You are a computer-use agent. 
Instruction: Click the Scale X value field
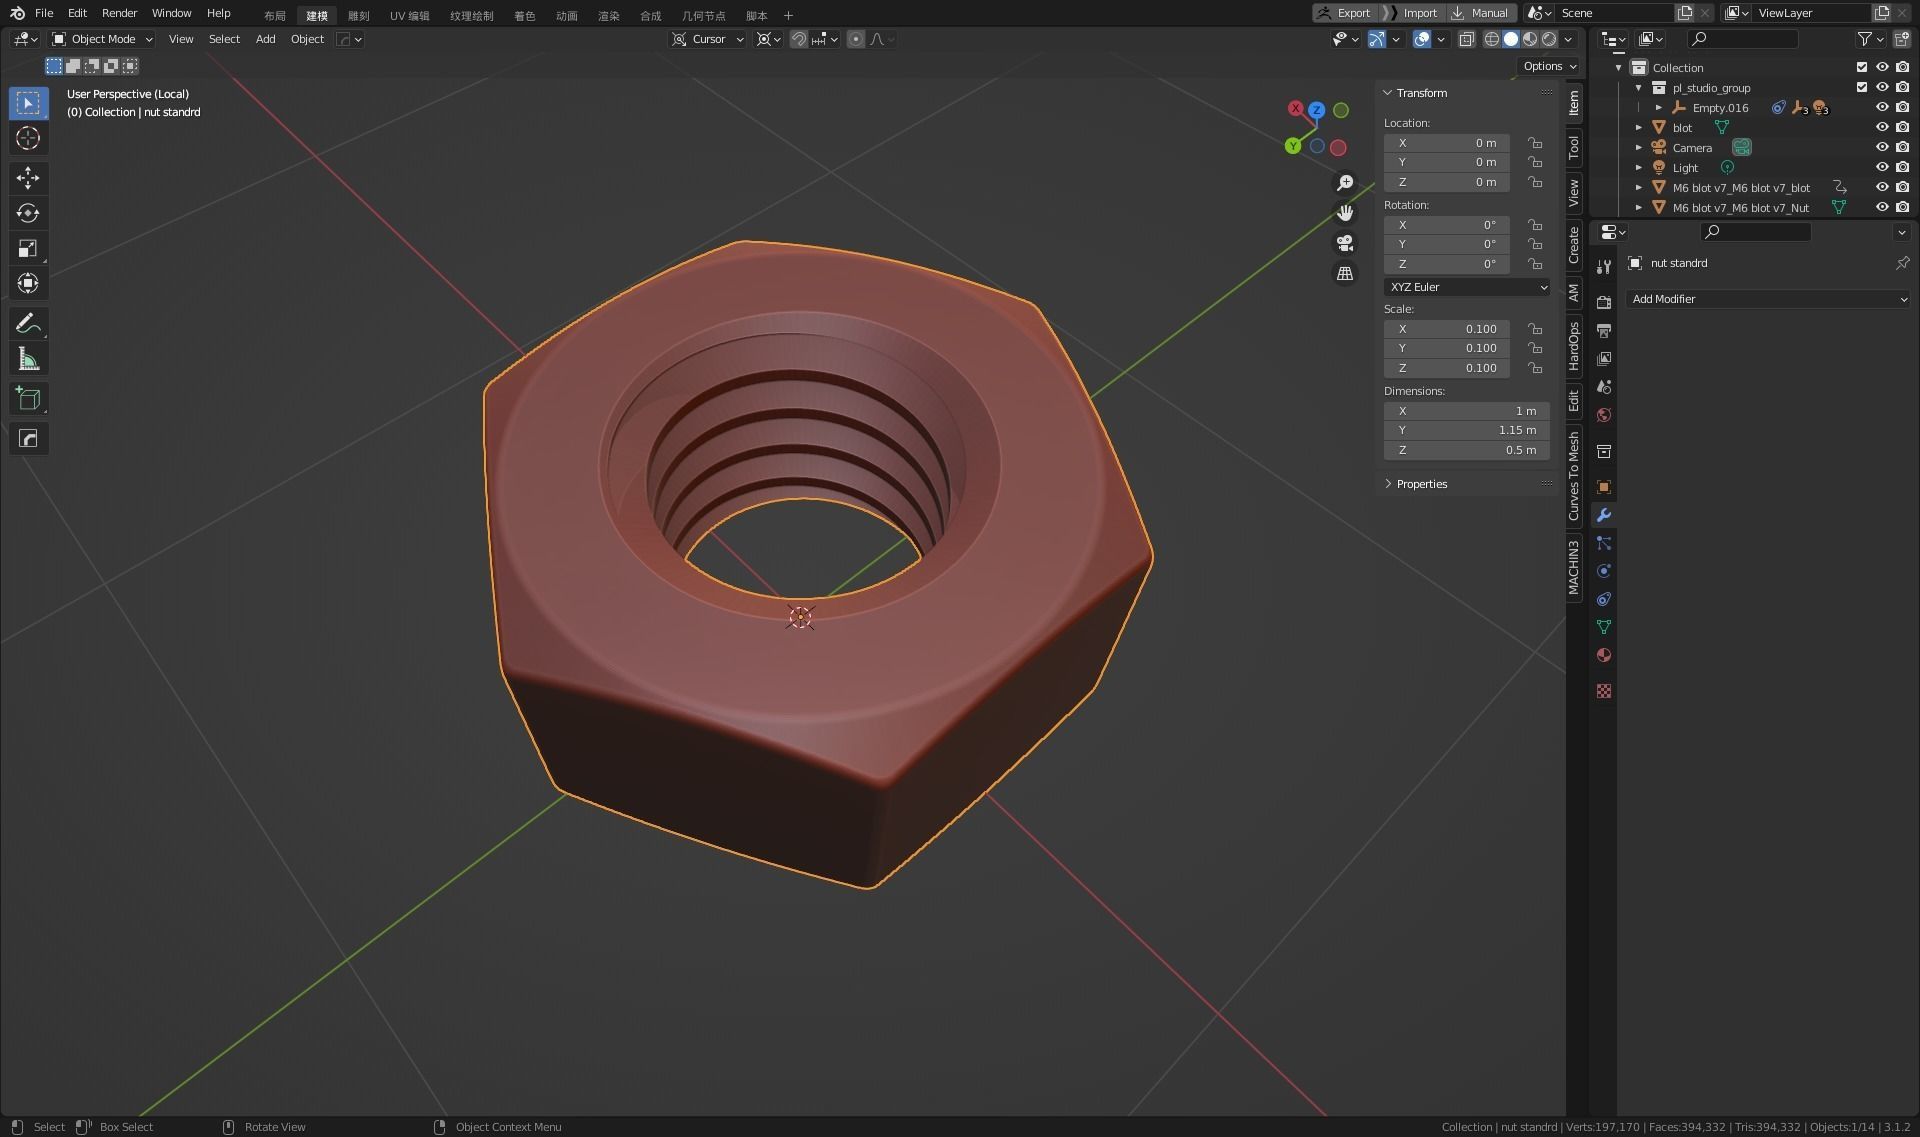(1447, 329)
